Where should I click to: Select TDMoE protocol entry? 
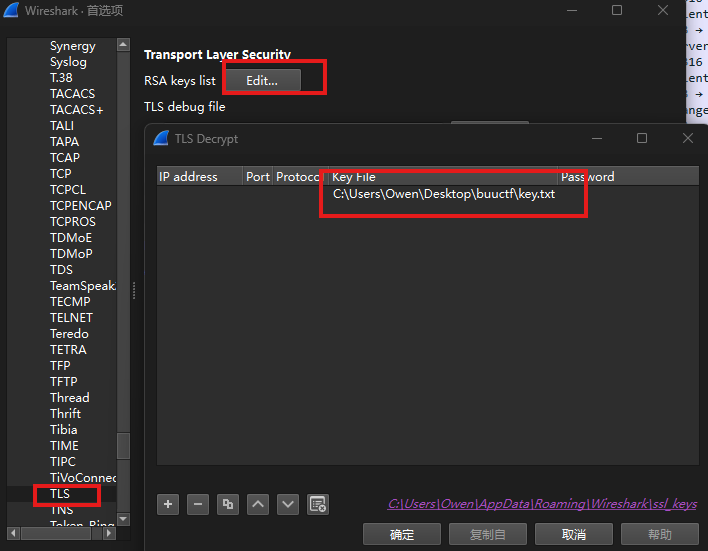(x=71, y=238)
